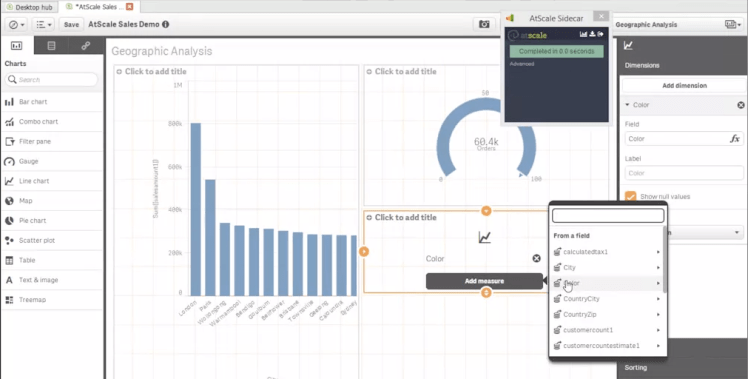This screenshot has width=748, height=379.
Task: Switch to the master items link icon tab
Action: (86, 46)
